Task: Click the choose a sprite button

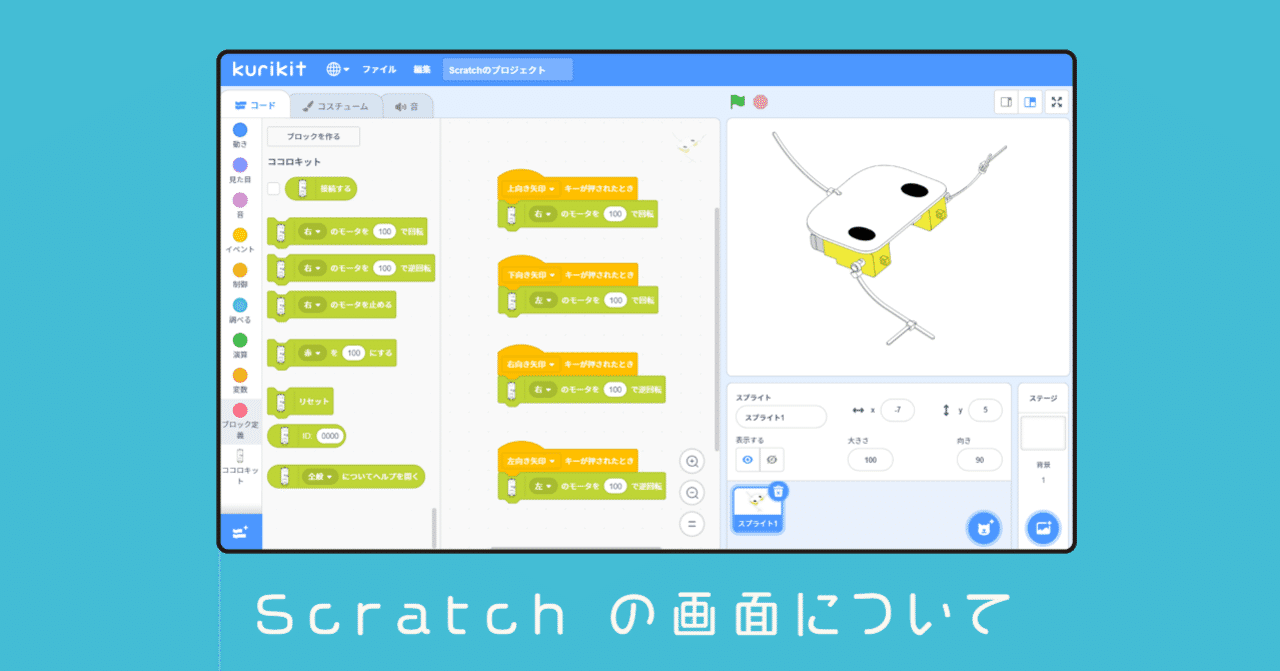Action: 983,528
